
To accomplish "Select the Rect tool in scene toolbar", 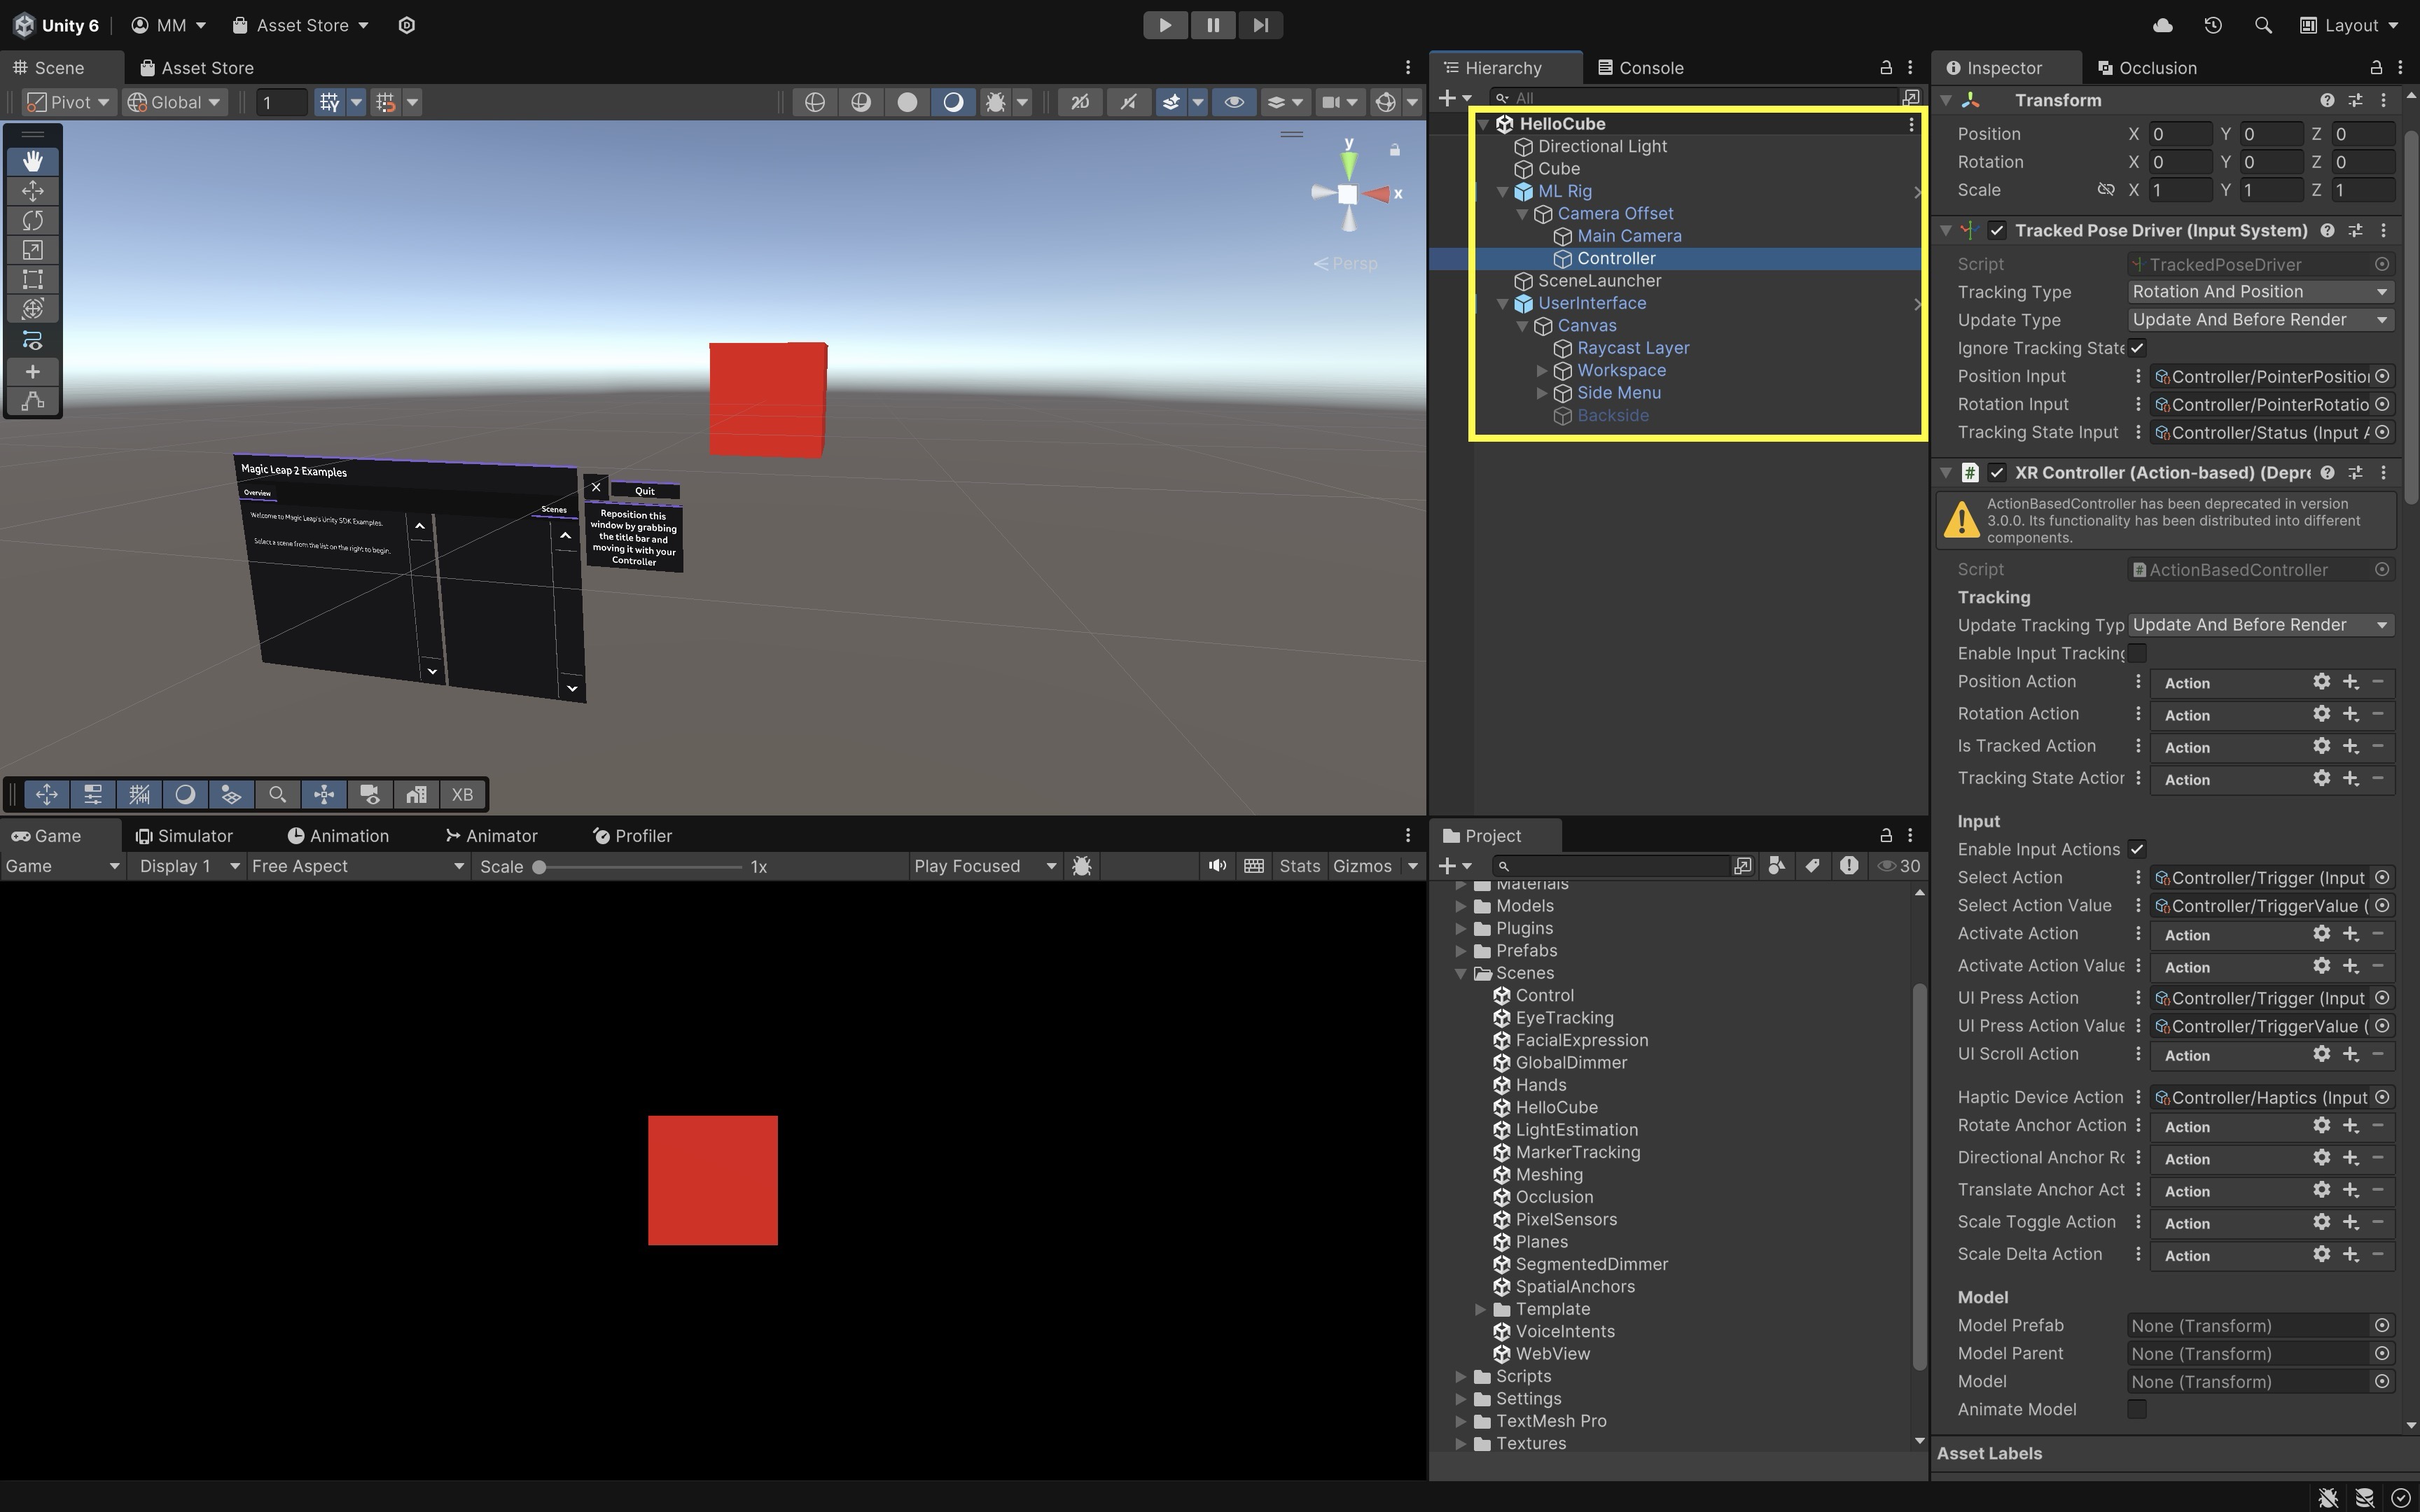I will [32, 279].
